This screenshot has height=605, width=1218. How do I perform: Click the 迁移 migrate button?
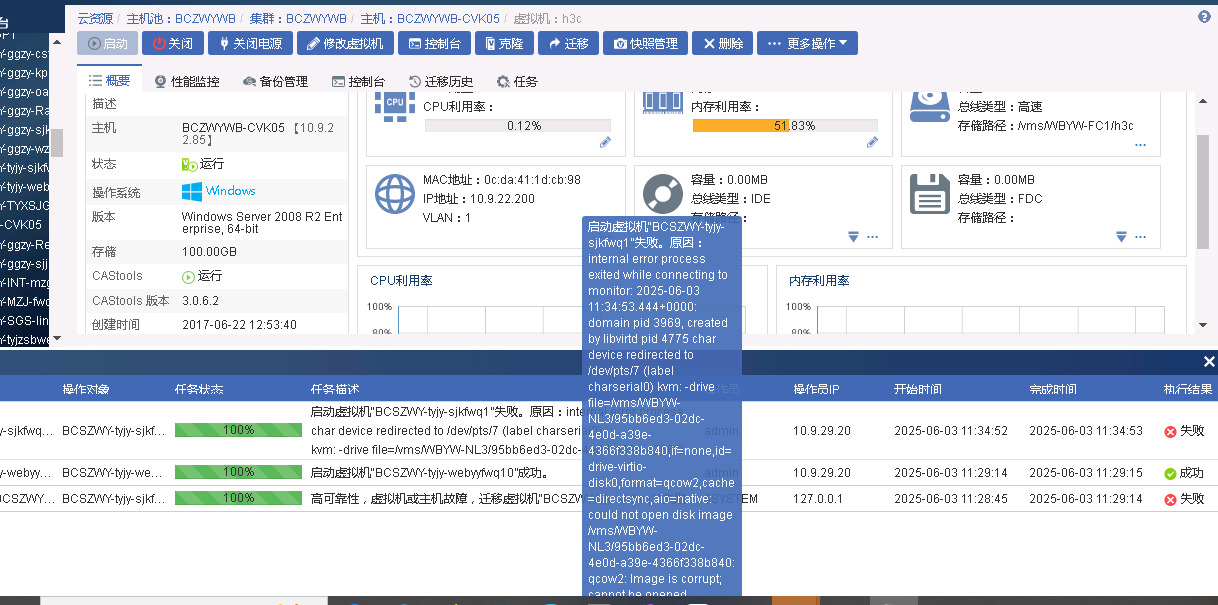tap(569, 43)
